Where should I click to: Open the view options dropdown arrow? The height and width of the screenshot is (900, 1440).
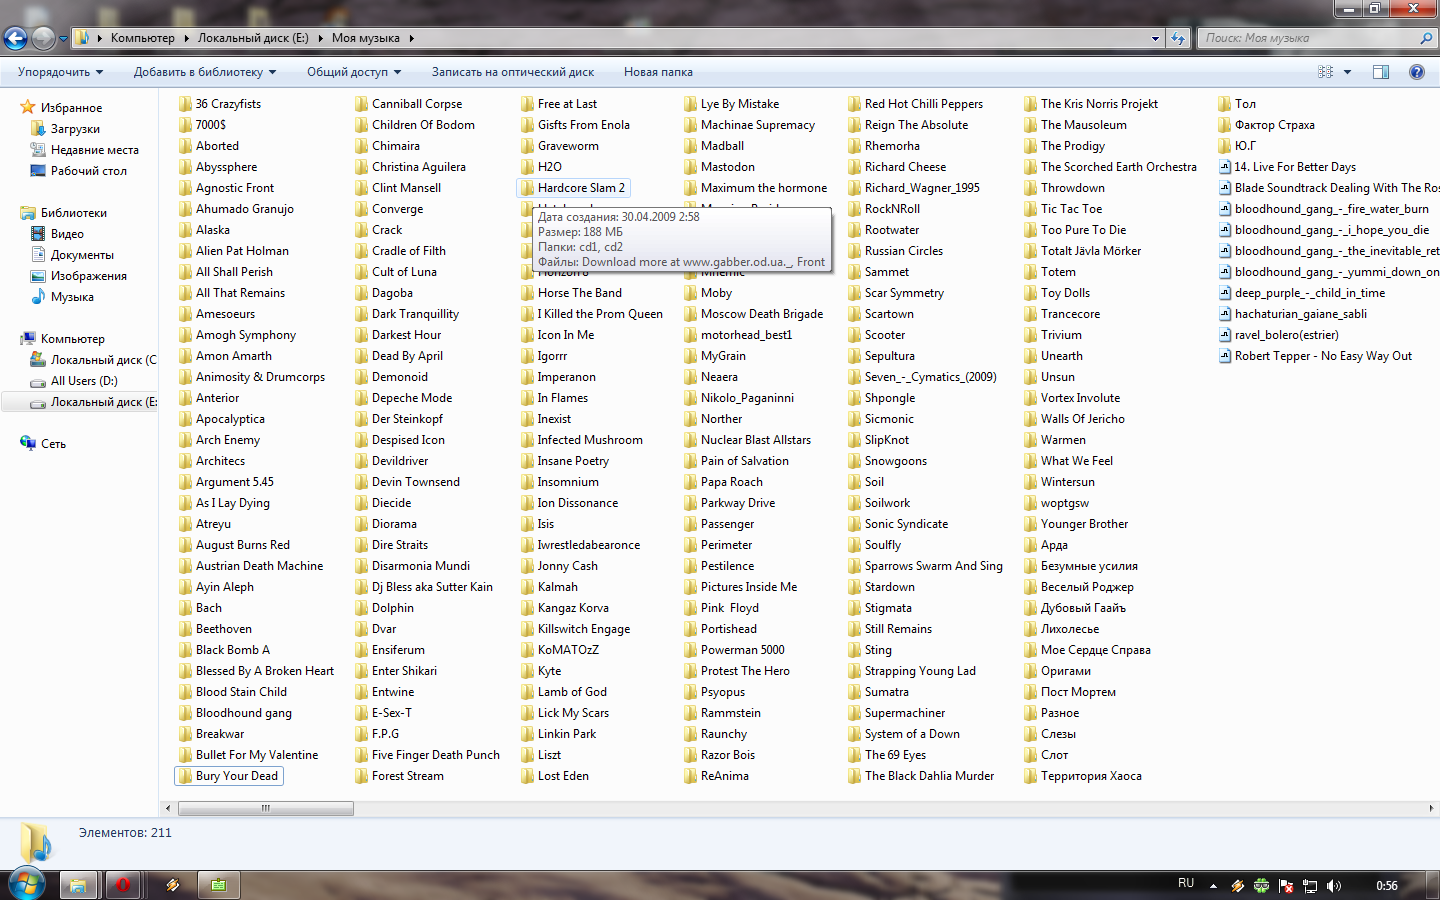pyautogui.click(x=1347, y=72)
